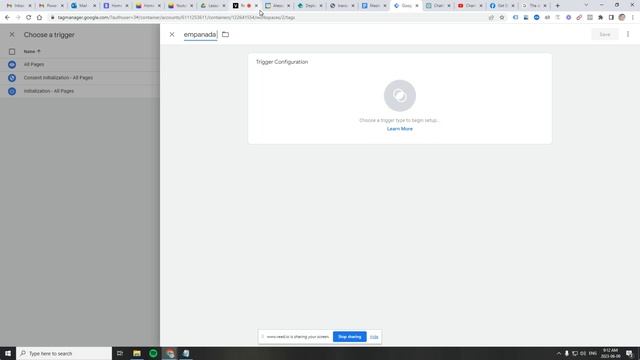Expand the tab search chevron
The image size is (640, 360).
[586, 5]
